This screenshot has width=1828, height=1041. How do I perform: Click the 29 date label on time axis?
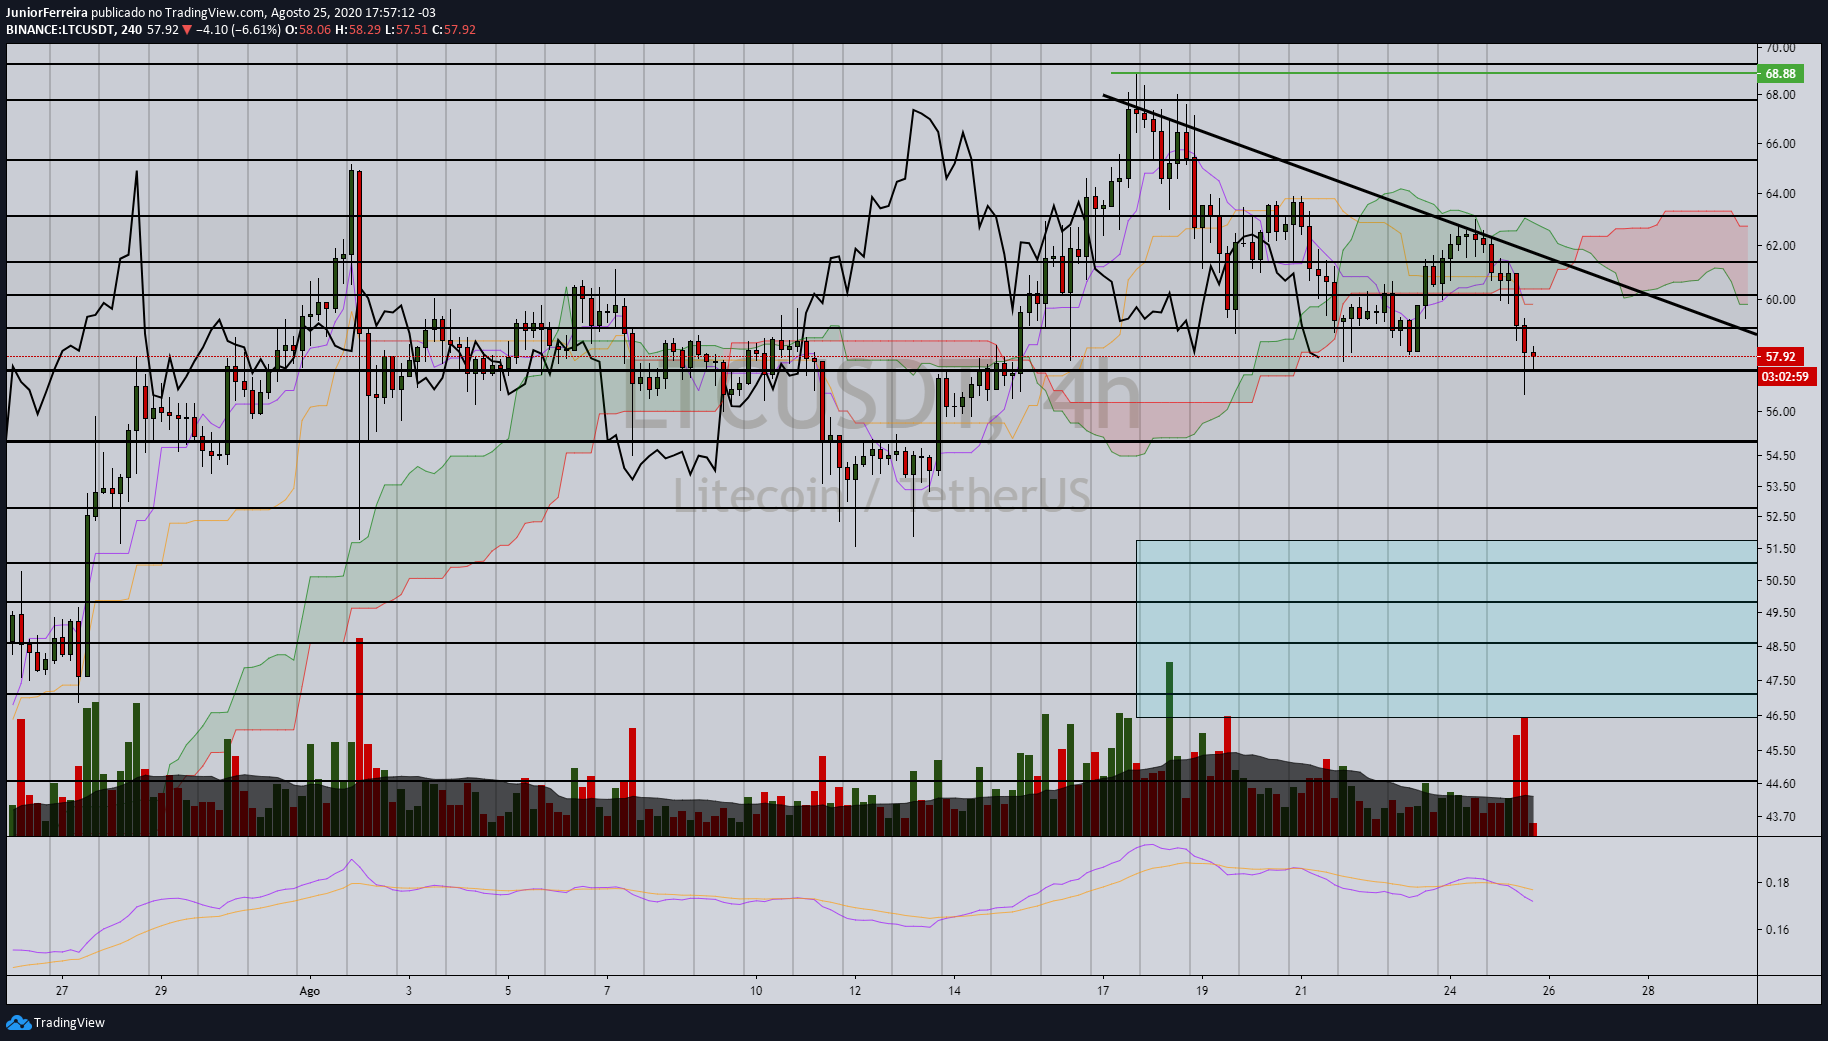[x=161, y=991]
